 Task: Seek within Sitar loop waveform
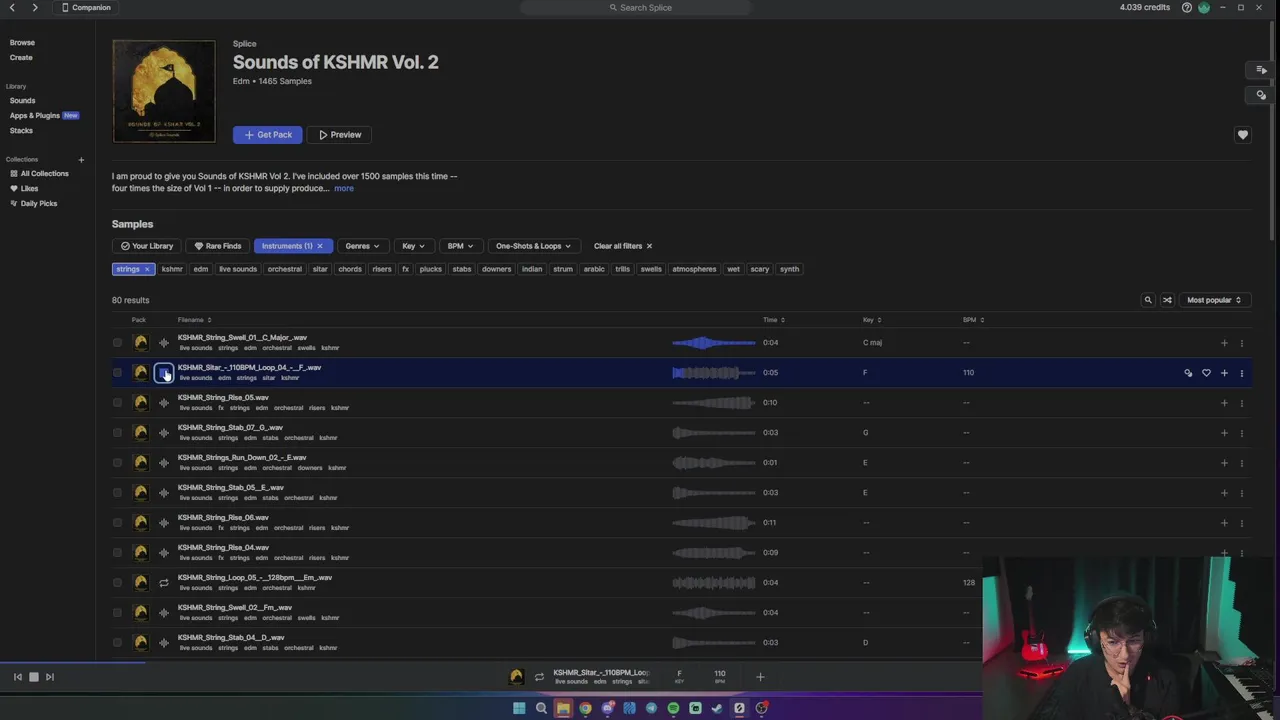click(x=714, y=373)
